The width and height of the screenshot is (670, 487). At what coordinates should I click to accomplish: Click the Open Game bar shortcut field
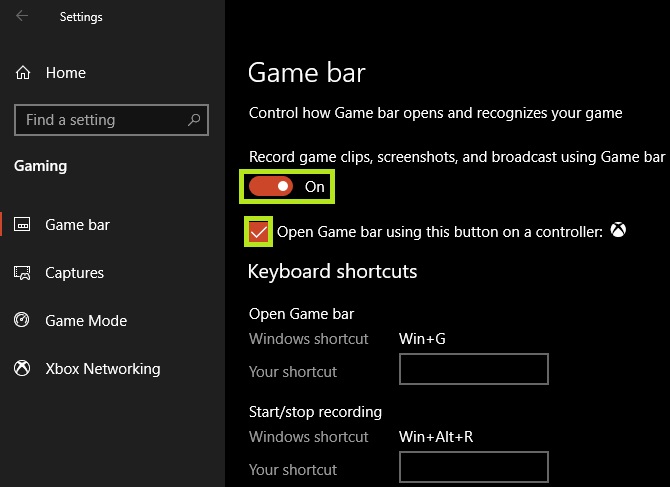click(x=473, y=369)
